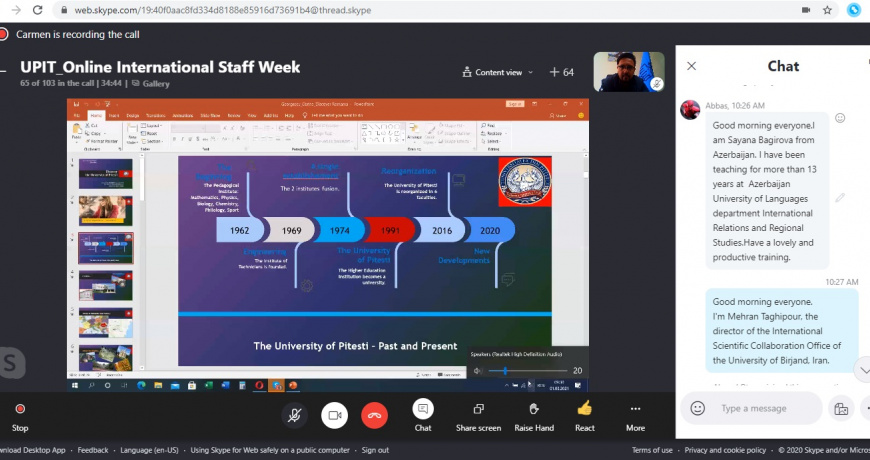
Task: Bookmark this page with the star icon
Action: coord(827,10)
